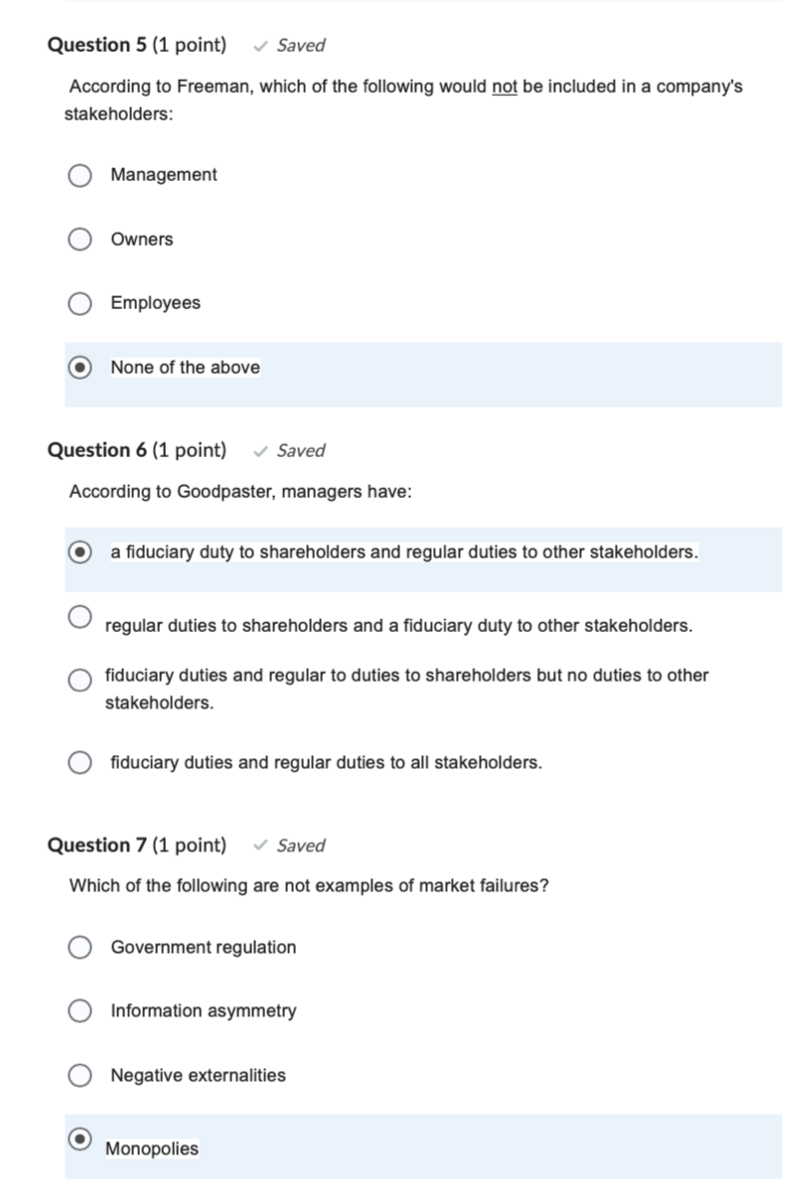Select None of the above option

(x=79, y=367)
